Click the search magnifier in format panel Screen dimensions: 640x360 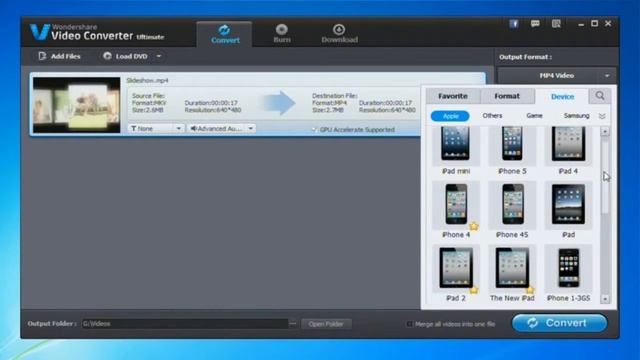pos(600,96)
